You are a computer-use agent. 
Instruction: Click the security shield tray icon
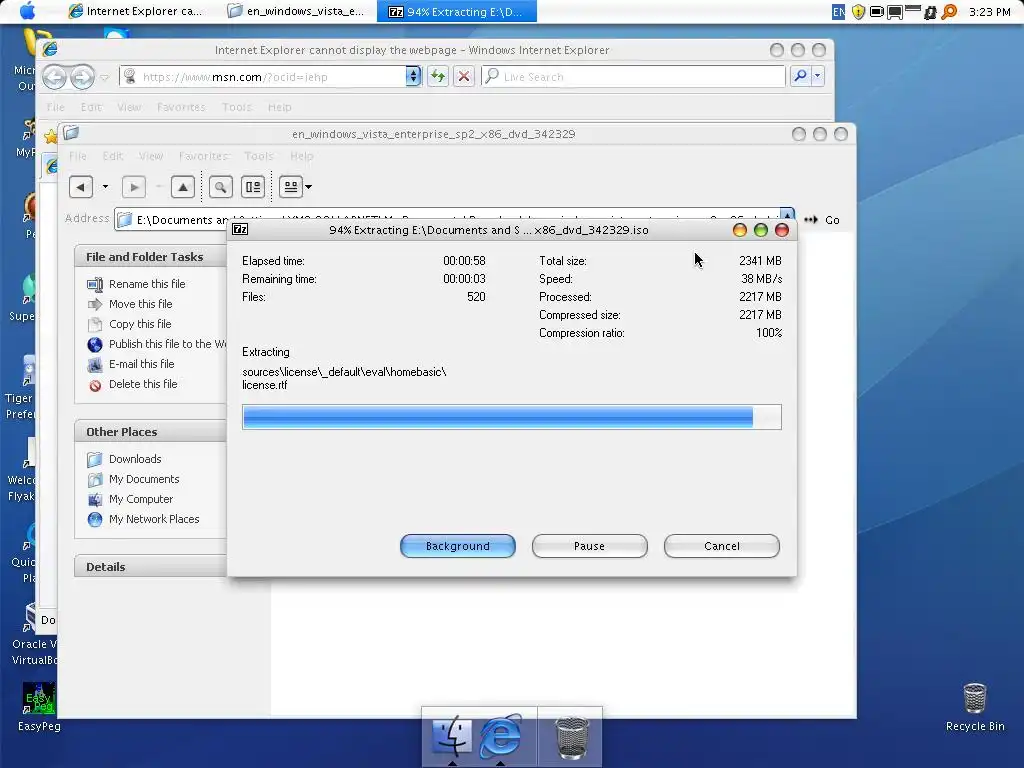[x=858, y=12]
